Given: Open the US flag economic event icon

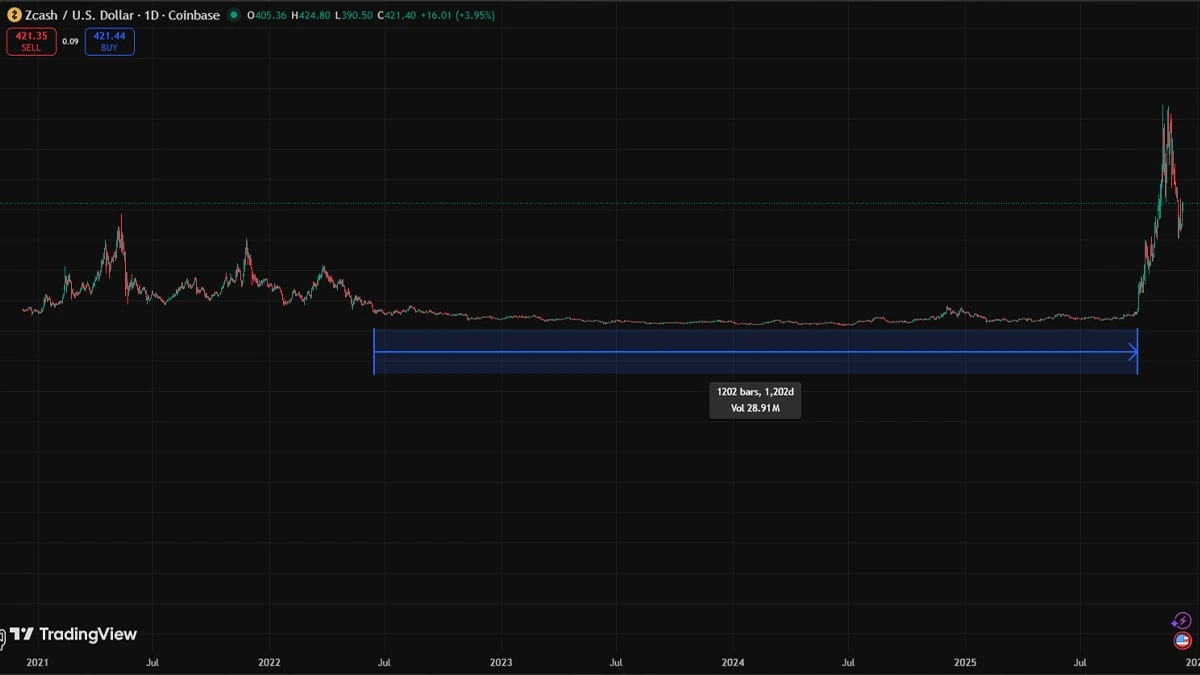Looking at the screenshot, I should point(1182,641).
